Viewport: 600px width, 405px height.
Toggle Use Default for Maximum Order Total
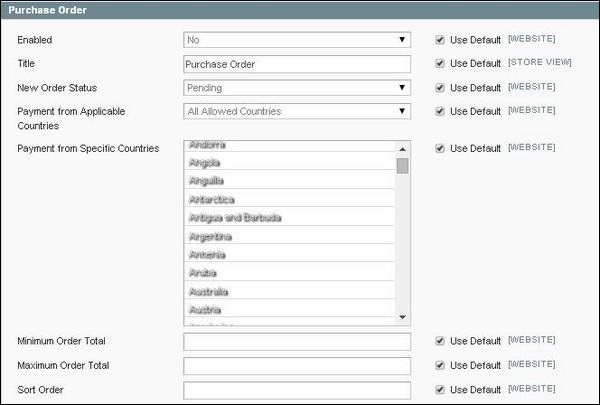coord(440,366)
